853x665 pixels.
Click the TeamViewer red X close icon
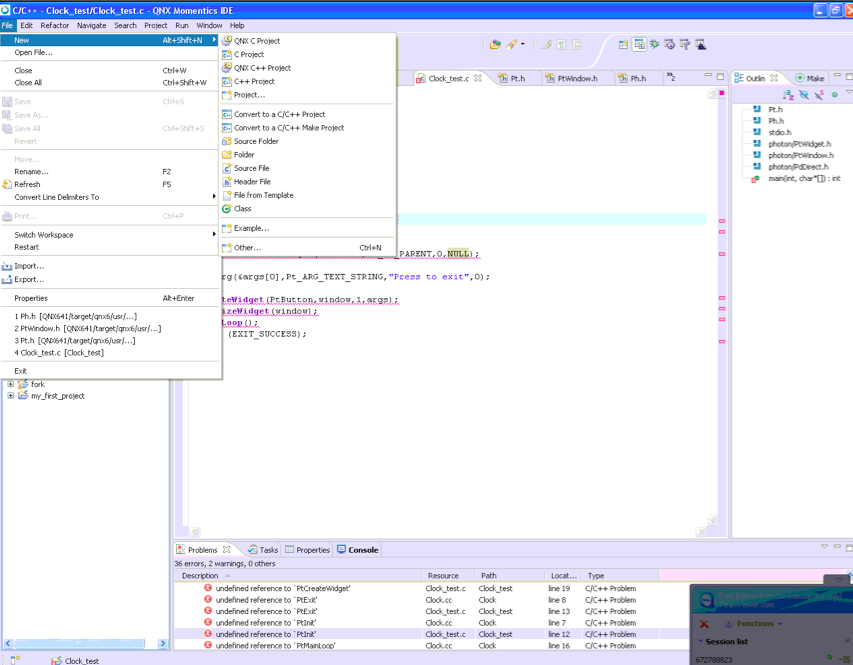pyautogui.click(x=704, y=624)
